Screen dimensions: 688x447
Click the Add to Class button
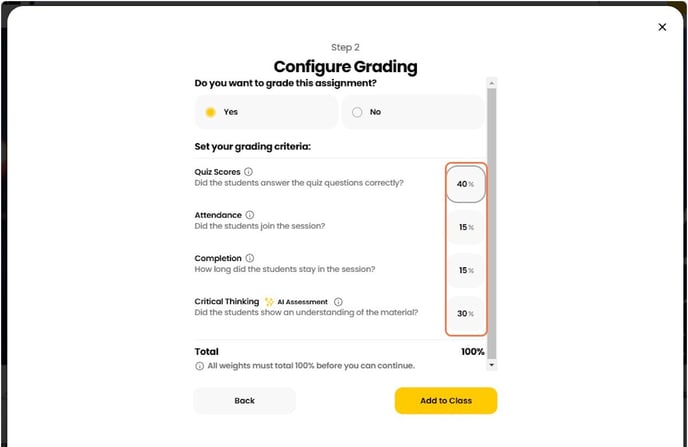coord(445,401)
